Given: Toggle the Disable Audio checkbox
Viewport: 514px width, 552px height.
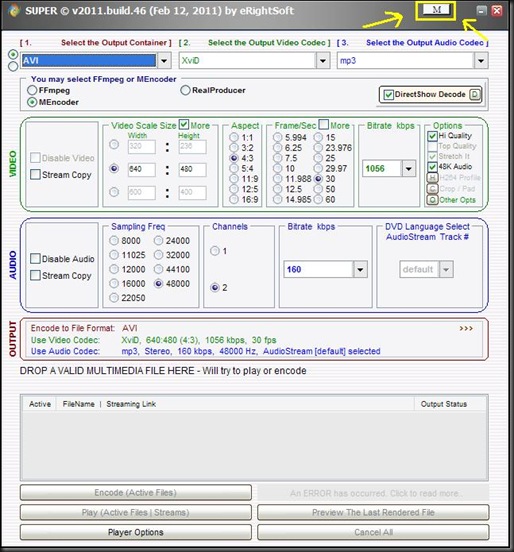Looking at the screenshot, I should click(35, 259).
